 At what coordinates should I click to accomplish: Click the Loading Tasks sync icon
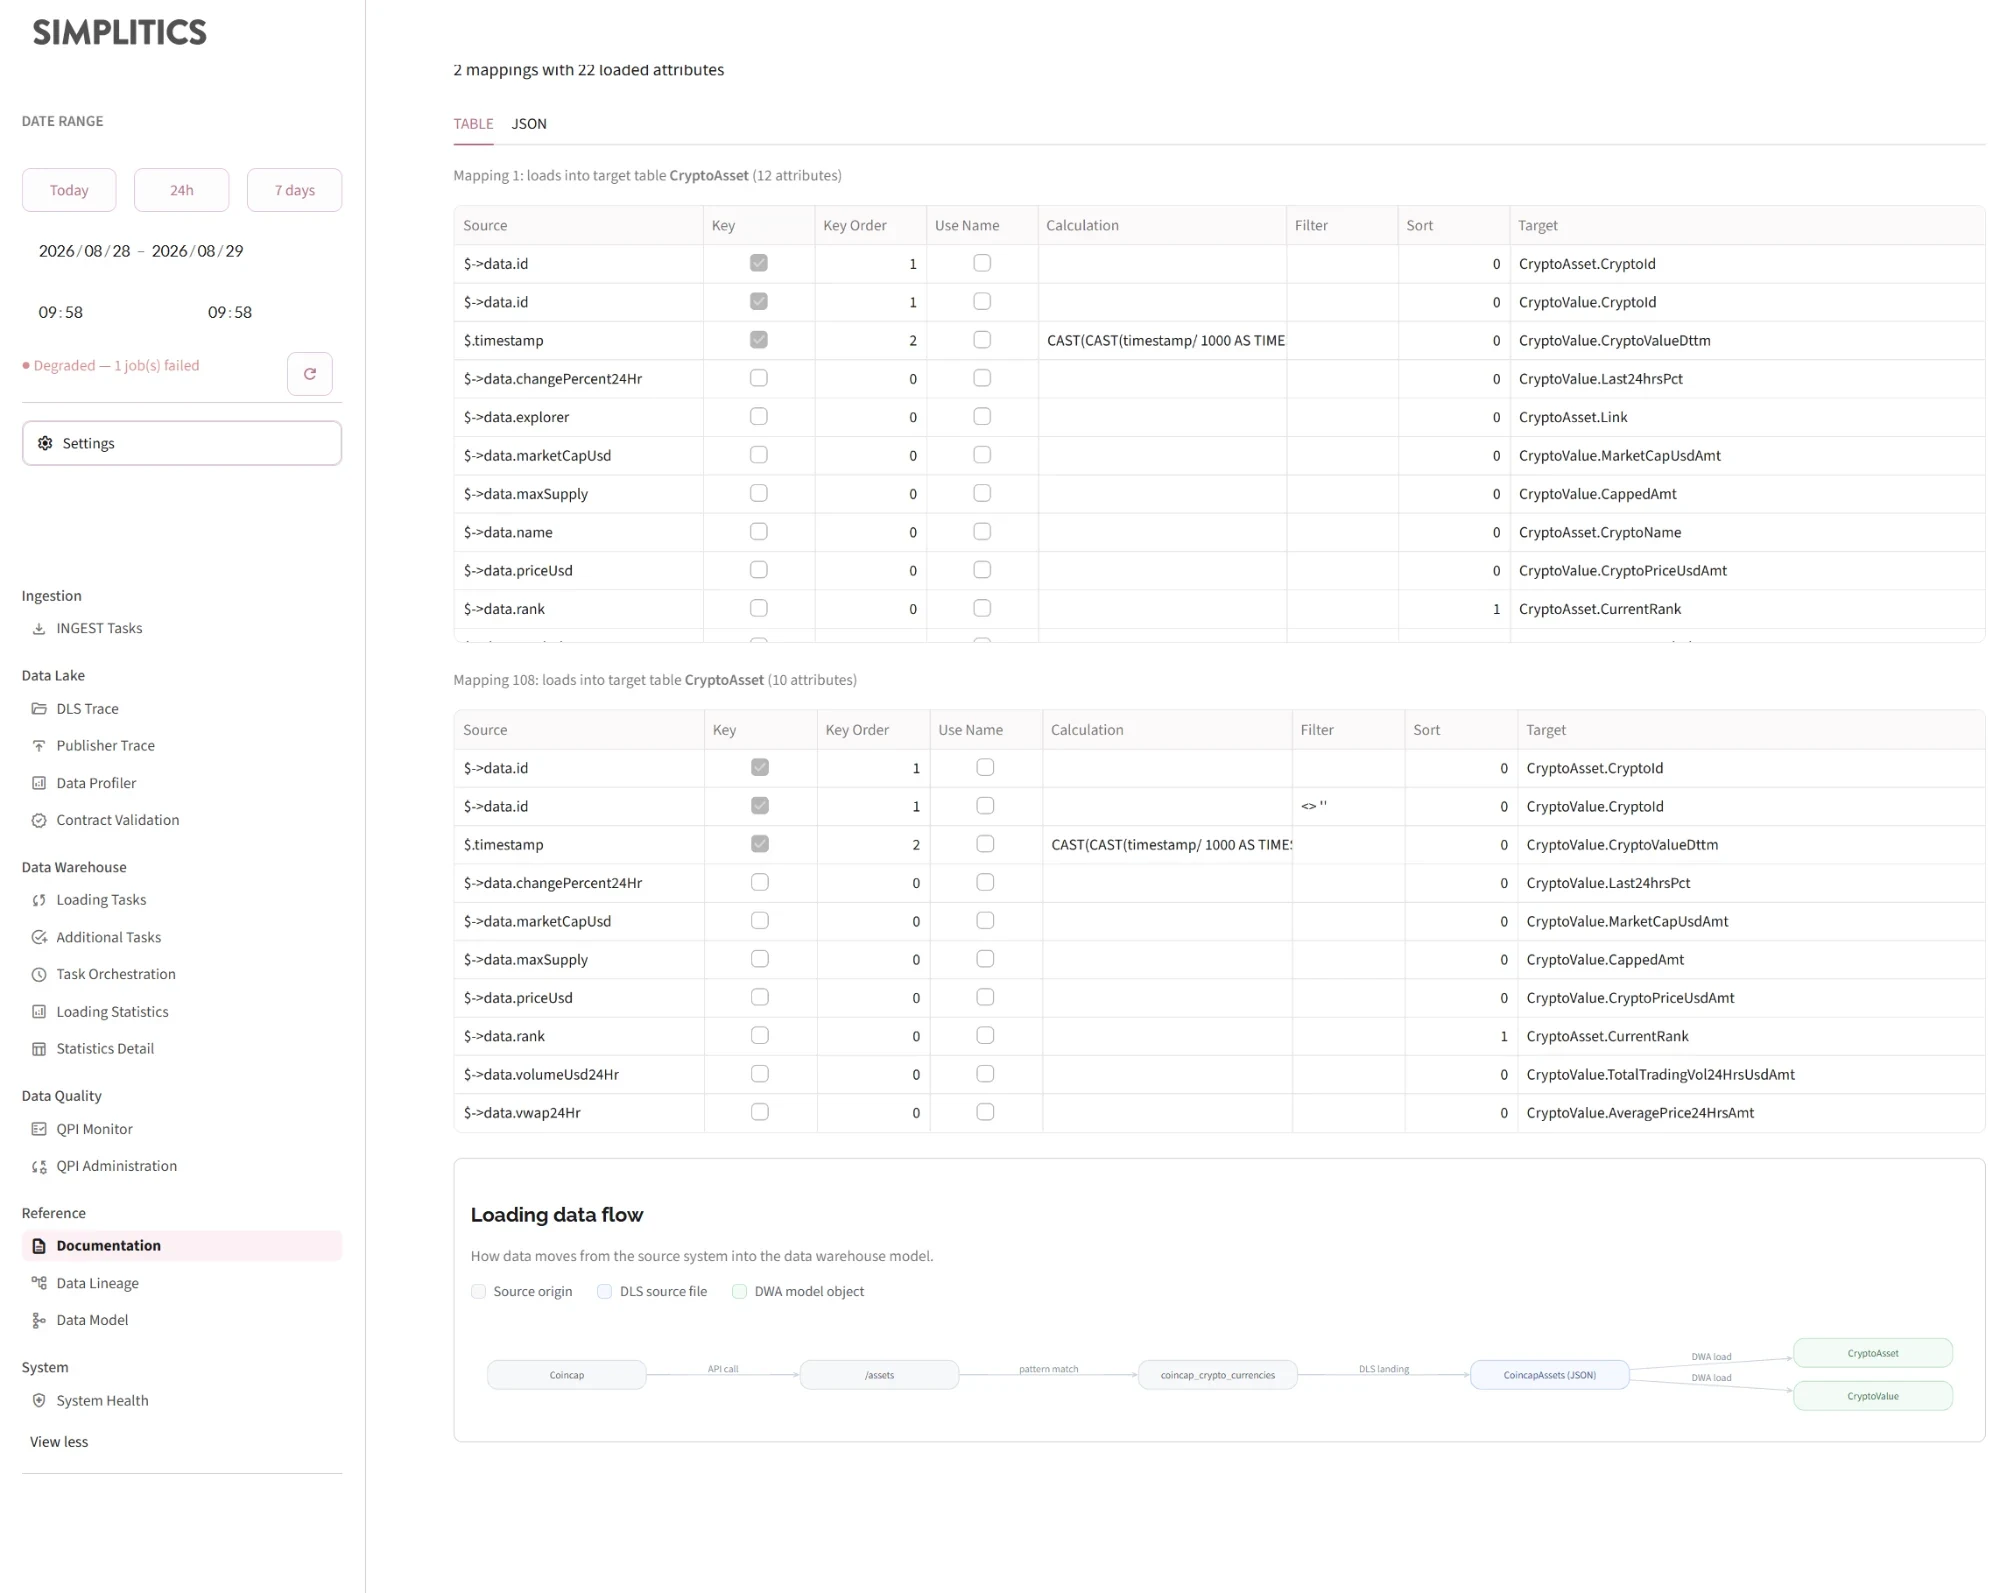click(39, 900)
